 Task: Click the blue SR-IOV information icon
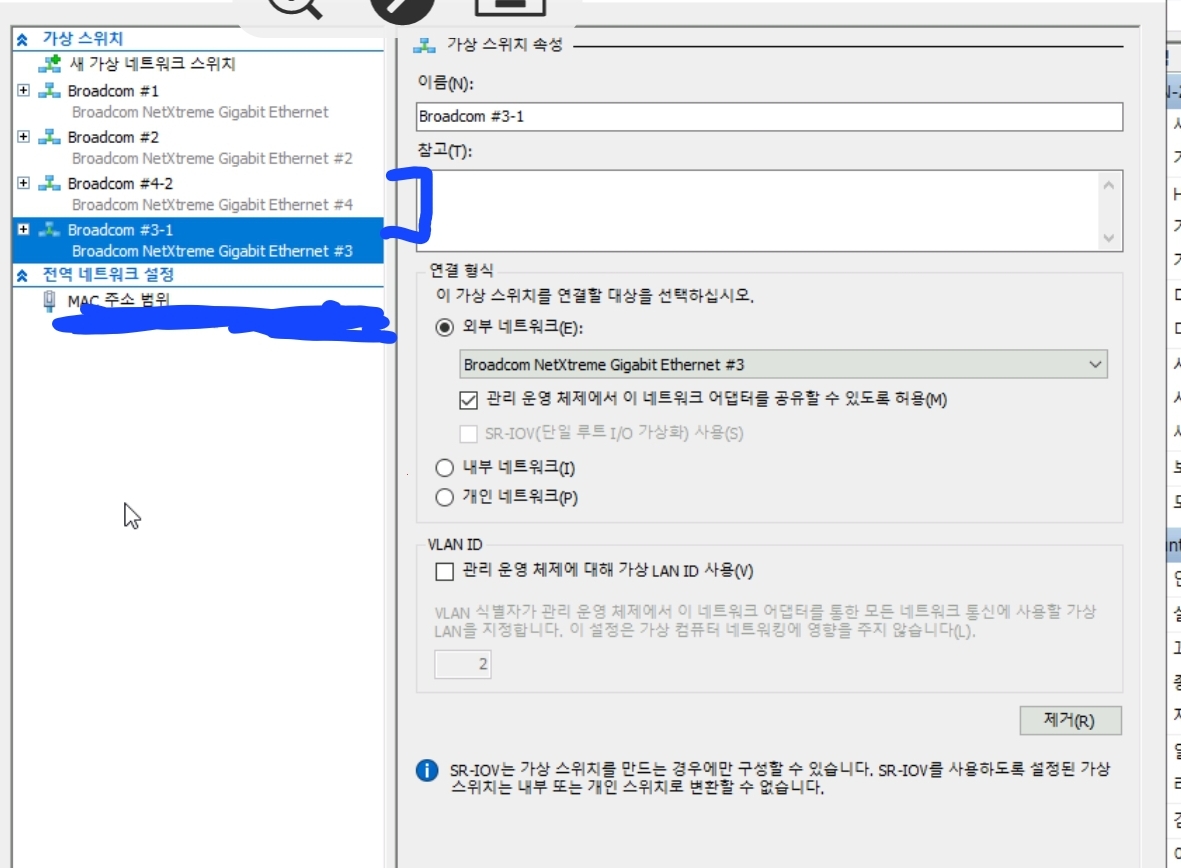[426, 770]
